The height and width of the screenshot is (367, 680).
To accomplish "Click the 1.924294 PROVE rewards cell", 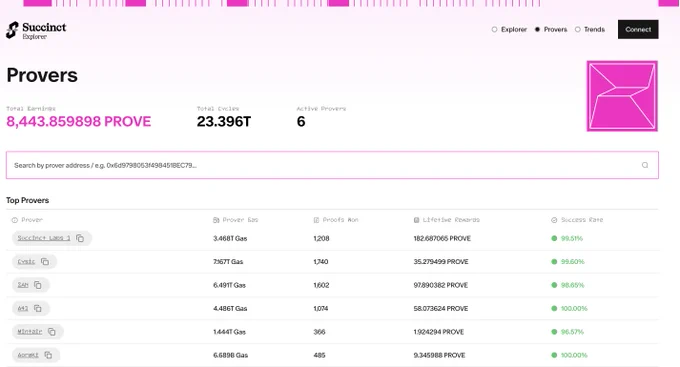I will coord(438,332).
